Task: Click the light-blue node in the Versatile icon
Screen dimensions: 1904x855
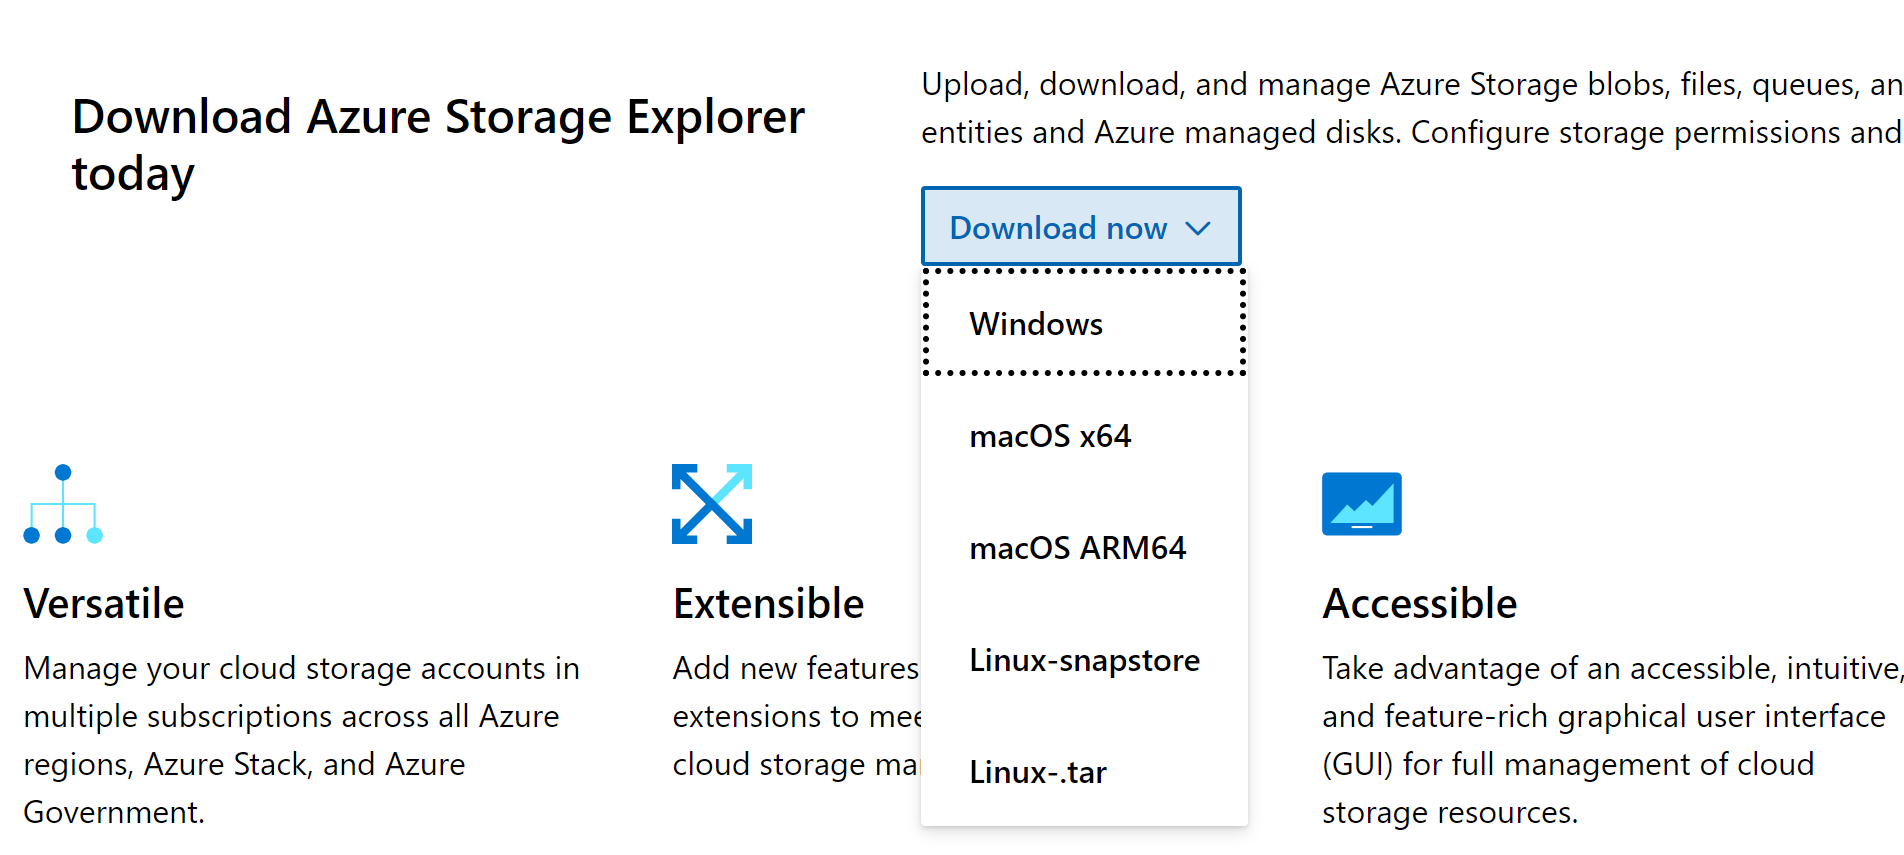Action: pyautogui.click(x=95, y=536)
